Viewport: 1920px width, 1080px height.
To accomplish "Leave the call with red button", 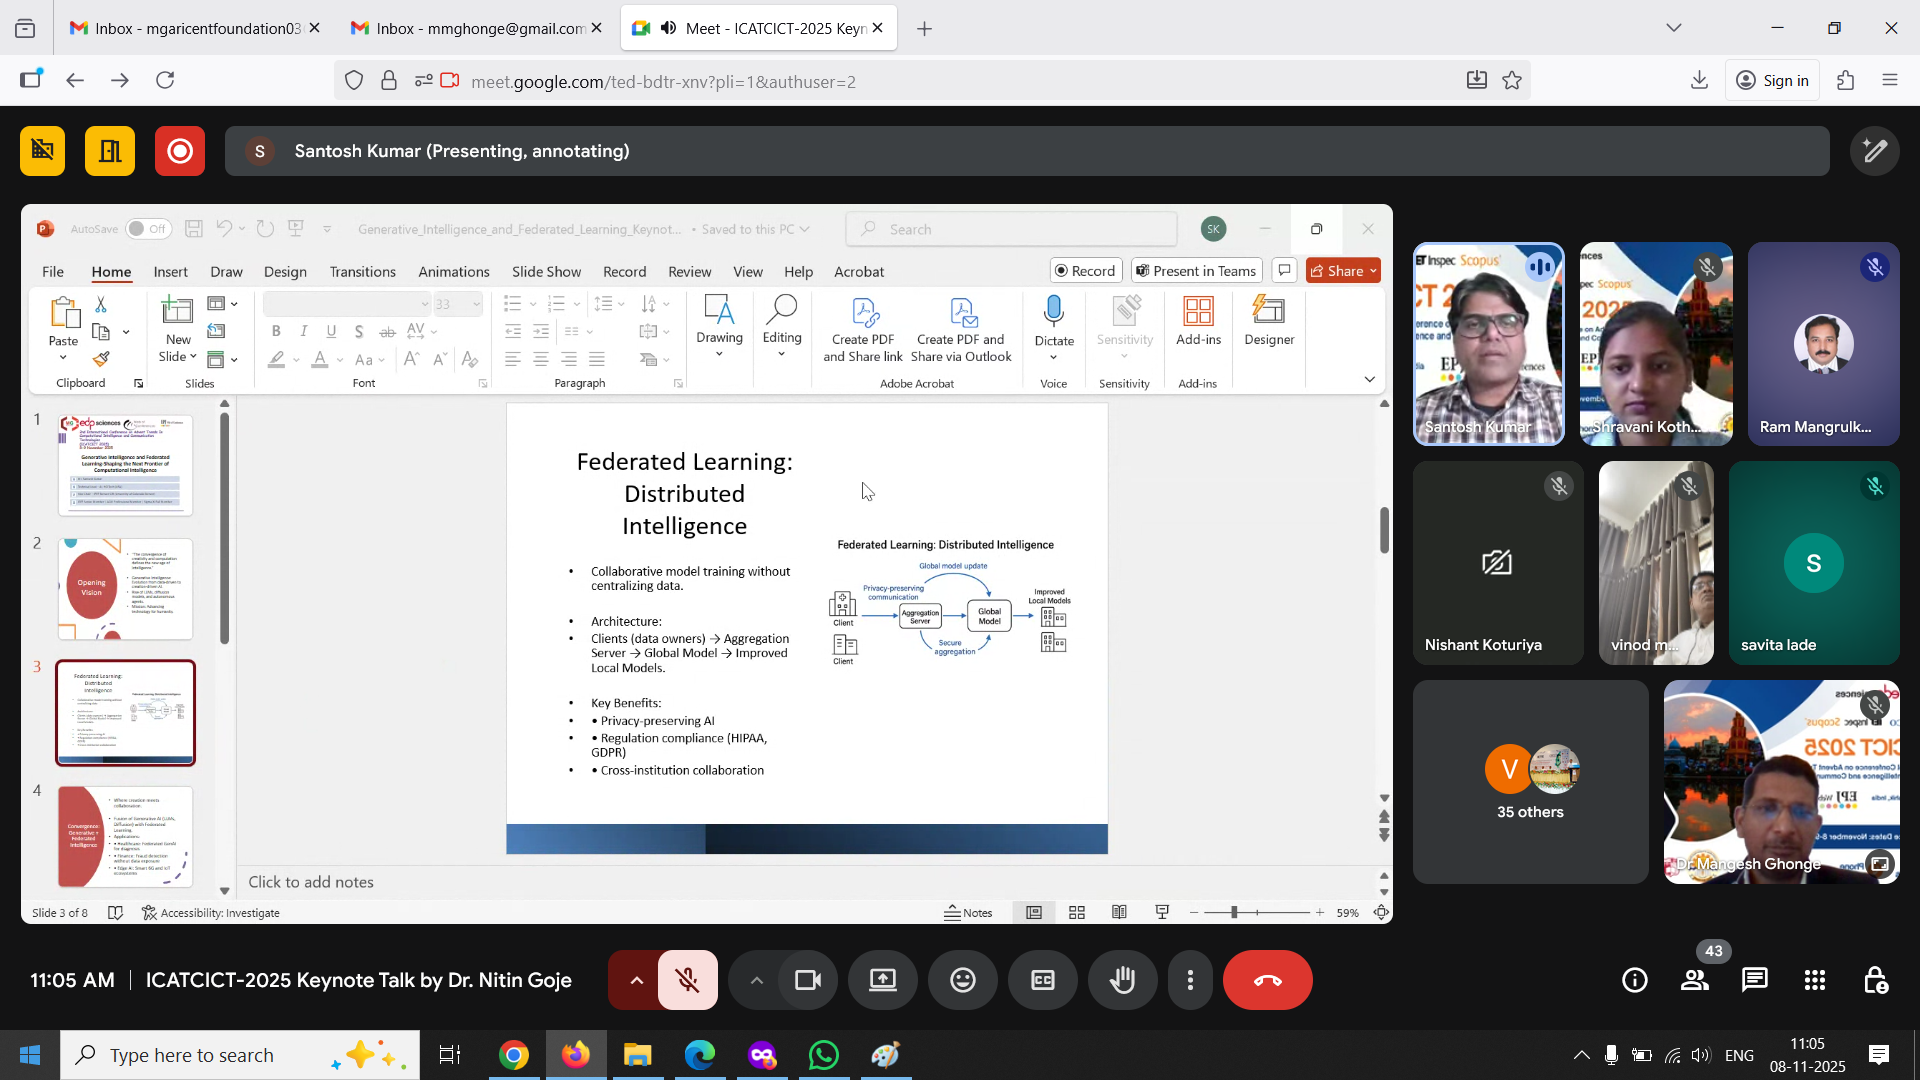I will click(x=1267, y=981).
